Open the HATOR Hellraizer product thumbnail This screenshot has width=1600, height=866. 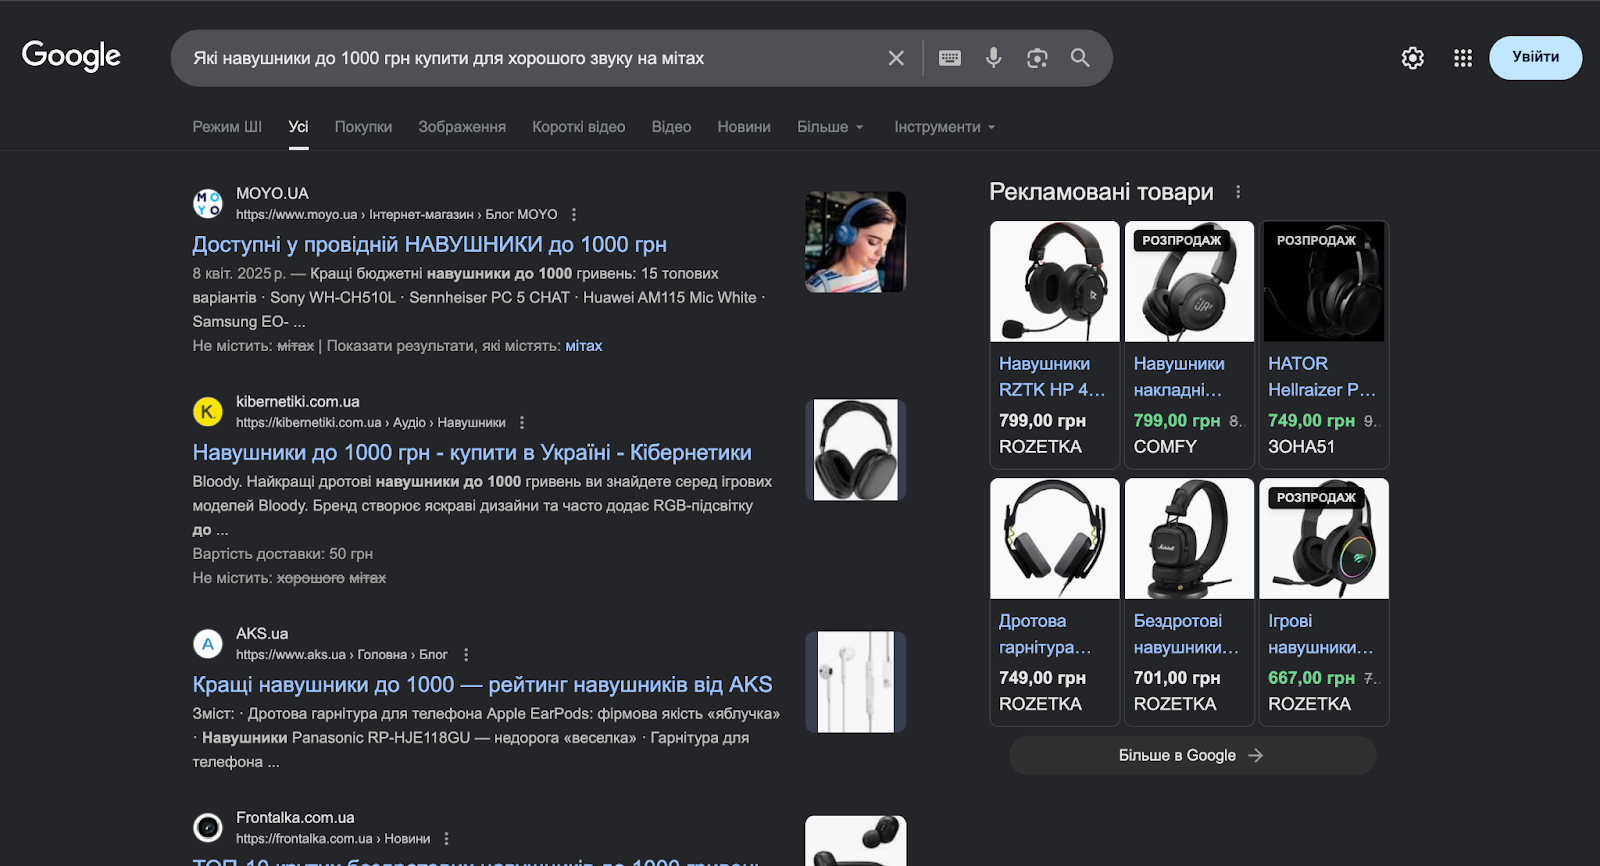[x=1323, y=282]
